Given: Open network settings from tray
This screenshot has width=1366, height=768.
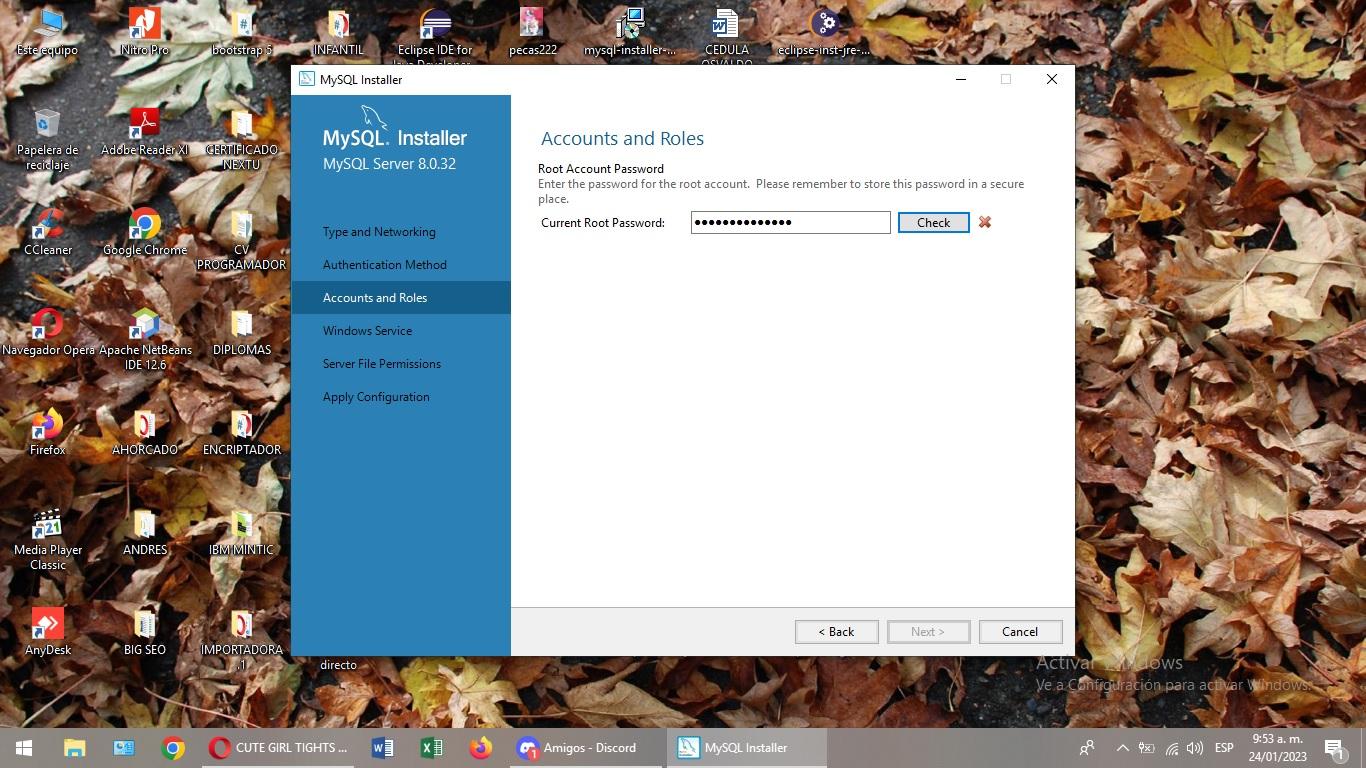Looking at the screenshot, I should point(1171,748).
